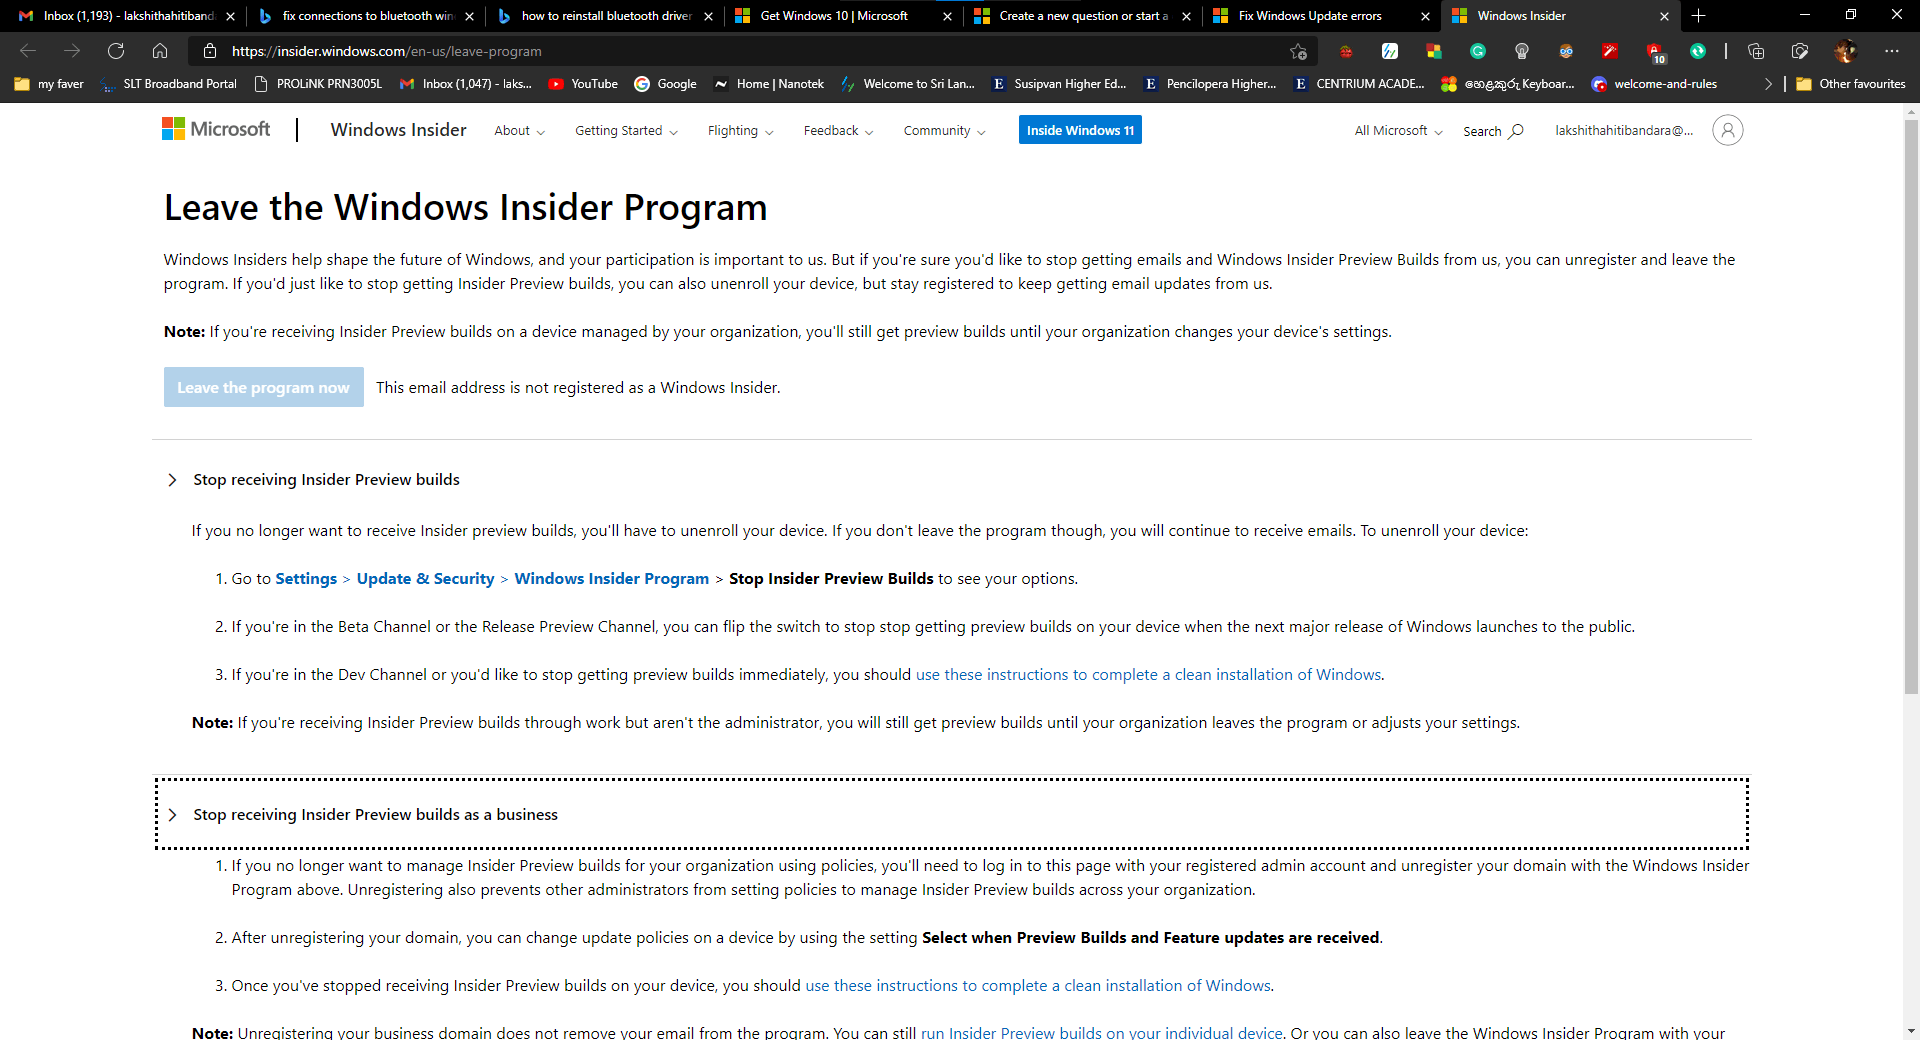Viewport: 1920px width, 1040px height.
Task: Open the Grammarly extension
Action: pos(1478,51)
